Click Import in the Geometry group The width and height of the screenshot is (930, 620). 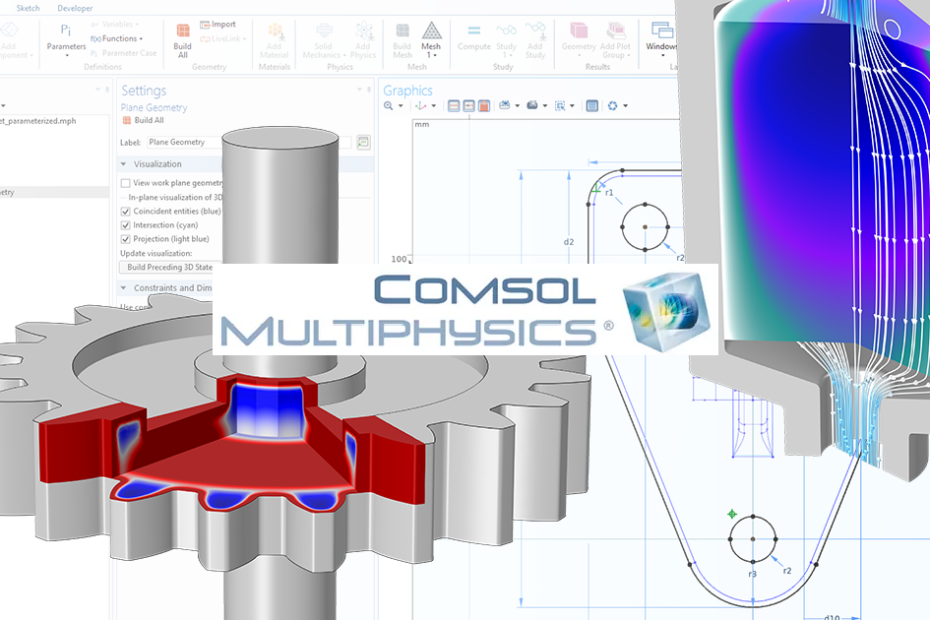(218, 24)
